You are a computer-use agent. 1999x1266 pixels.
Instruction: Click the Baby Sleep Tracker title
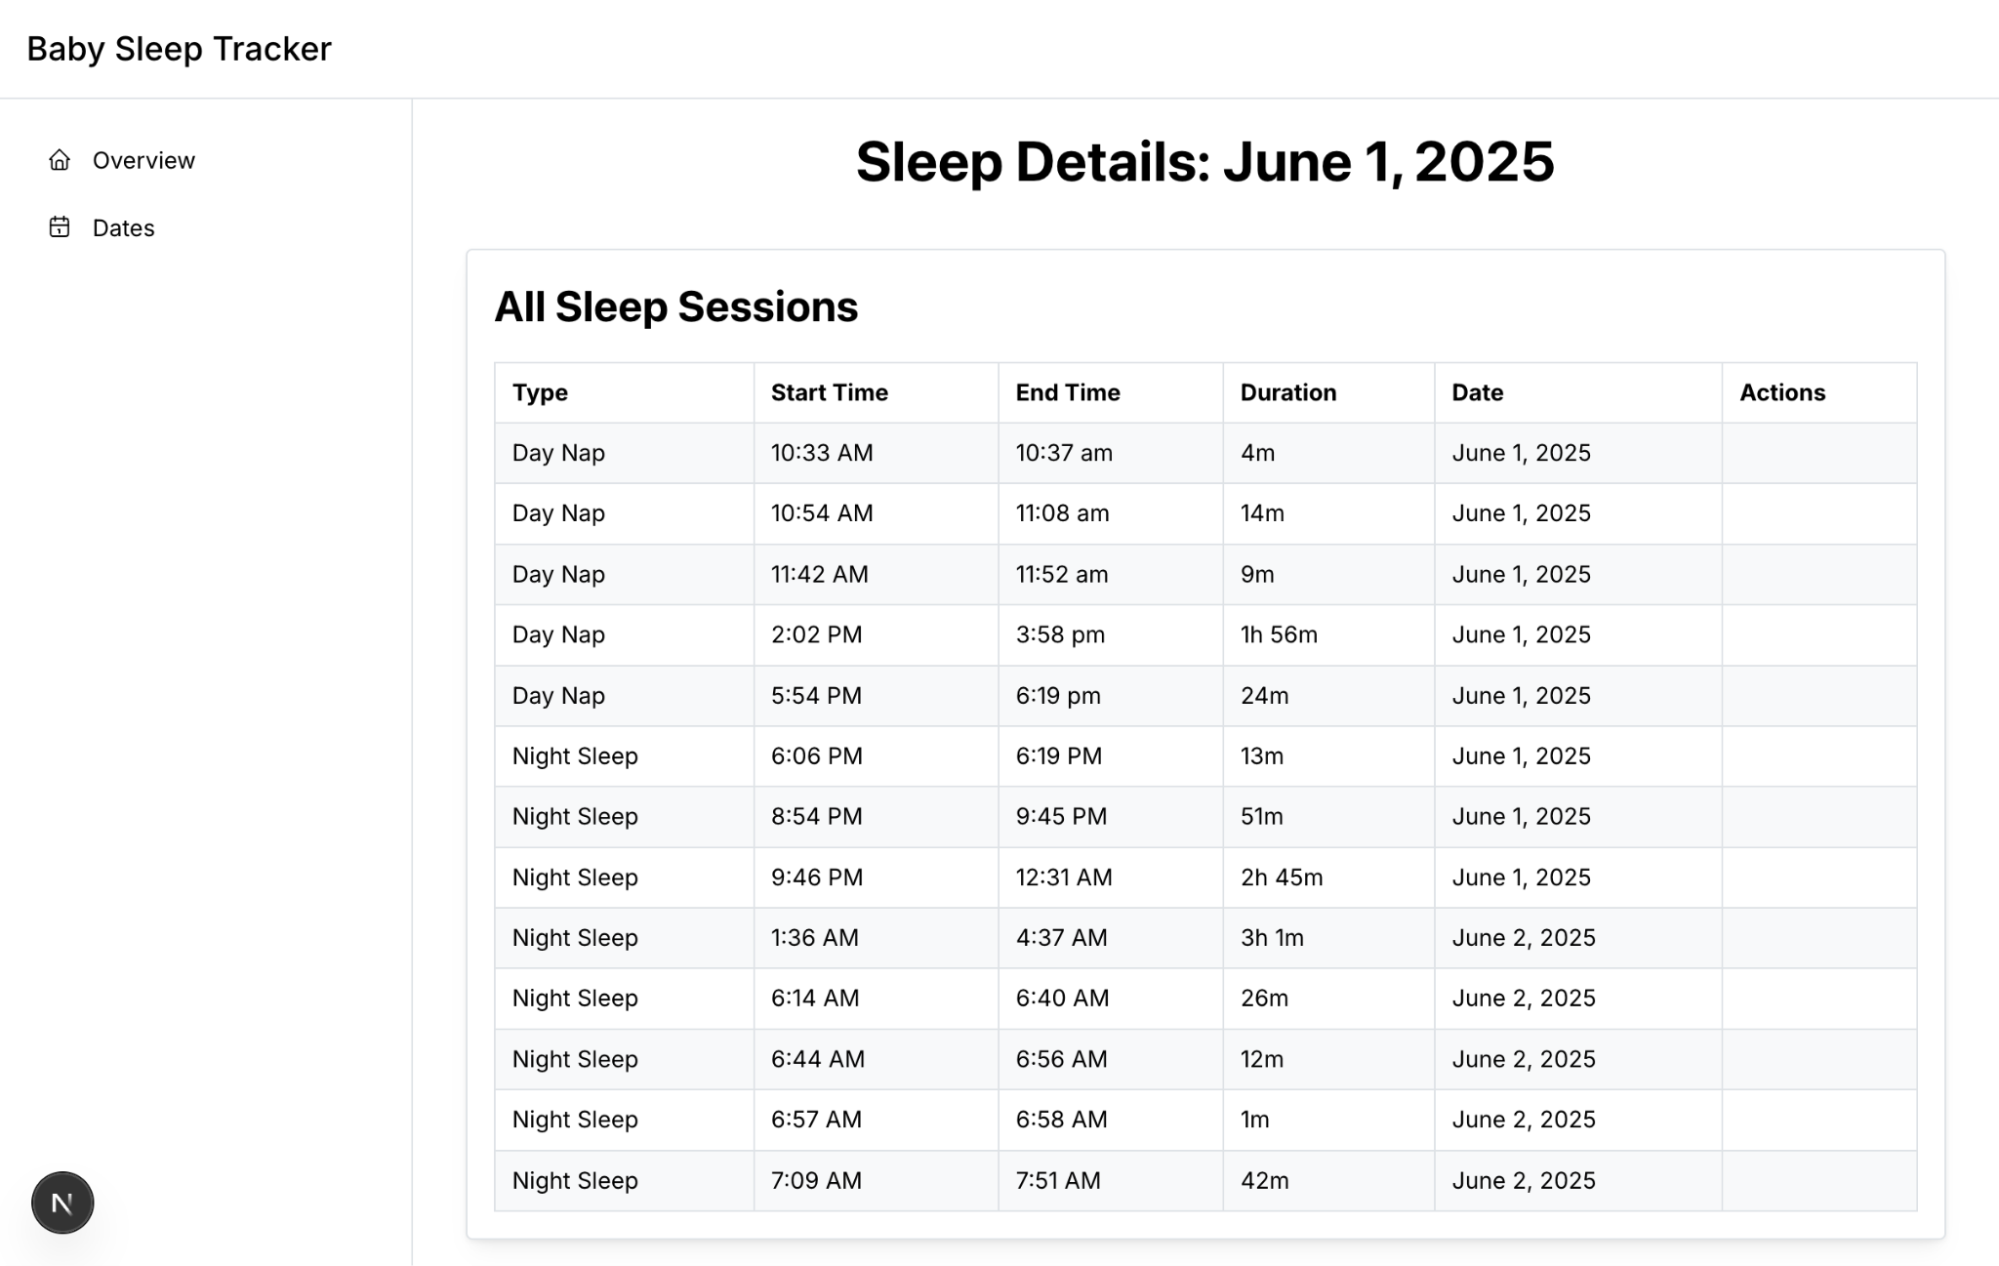179,49
